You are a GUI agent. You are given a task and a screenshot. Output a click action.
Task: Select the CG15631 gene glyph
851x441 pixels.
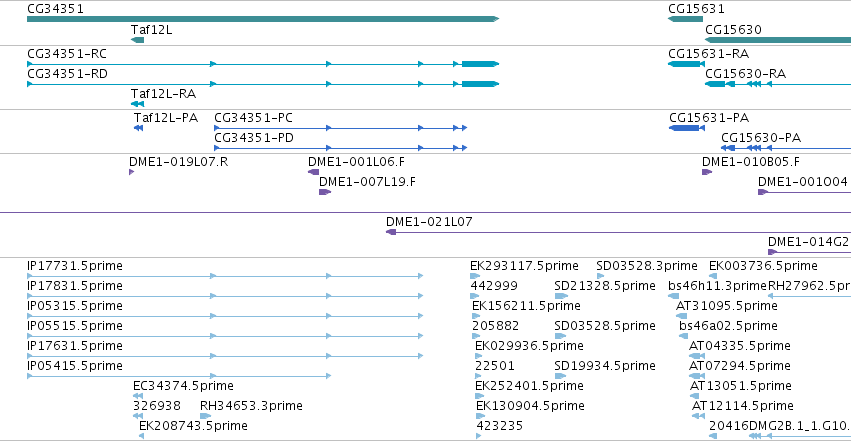coord(685,19)
